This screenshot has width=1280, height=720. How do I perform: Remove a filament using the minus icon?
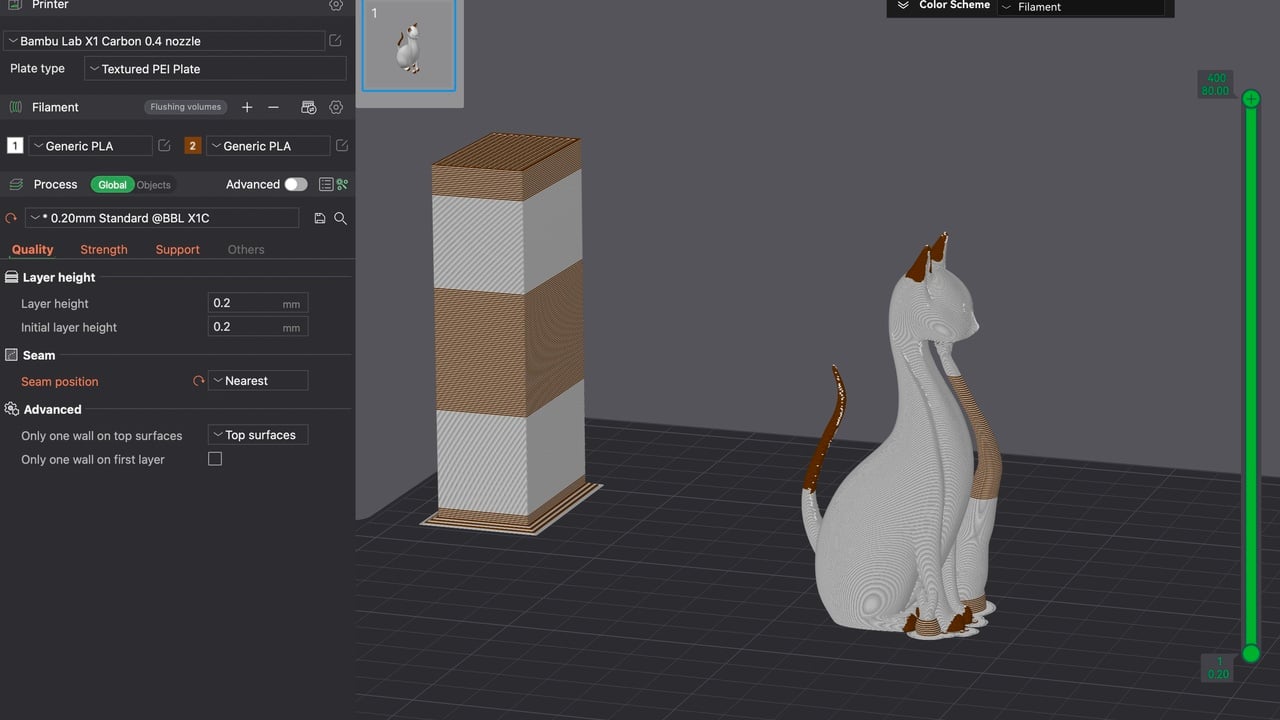click(273, 107)
